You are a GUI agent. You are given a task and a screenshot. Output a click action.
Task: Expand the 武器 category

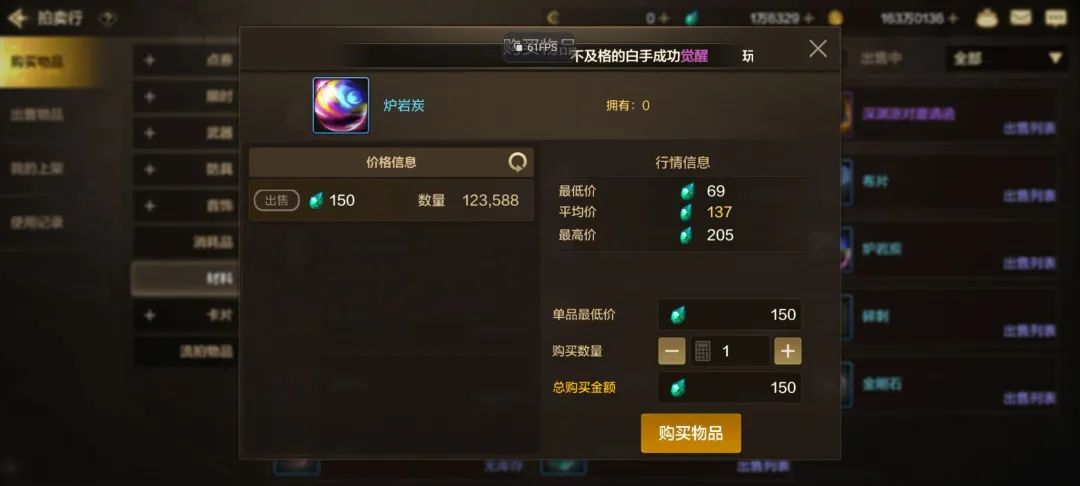[185, 132]
